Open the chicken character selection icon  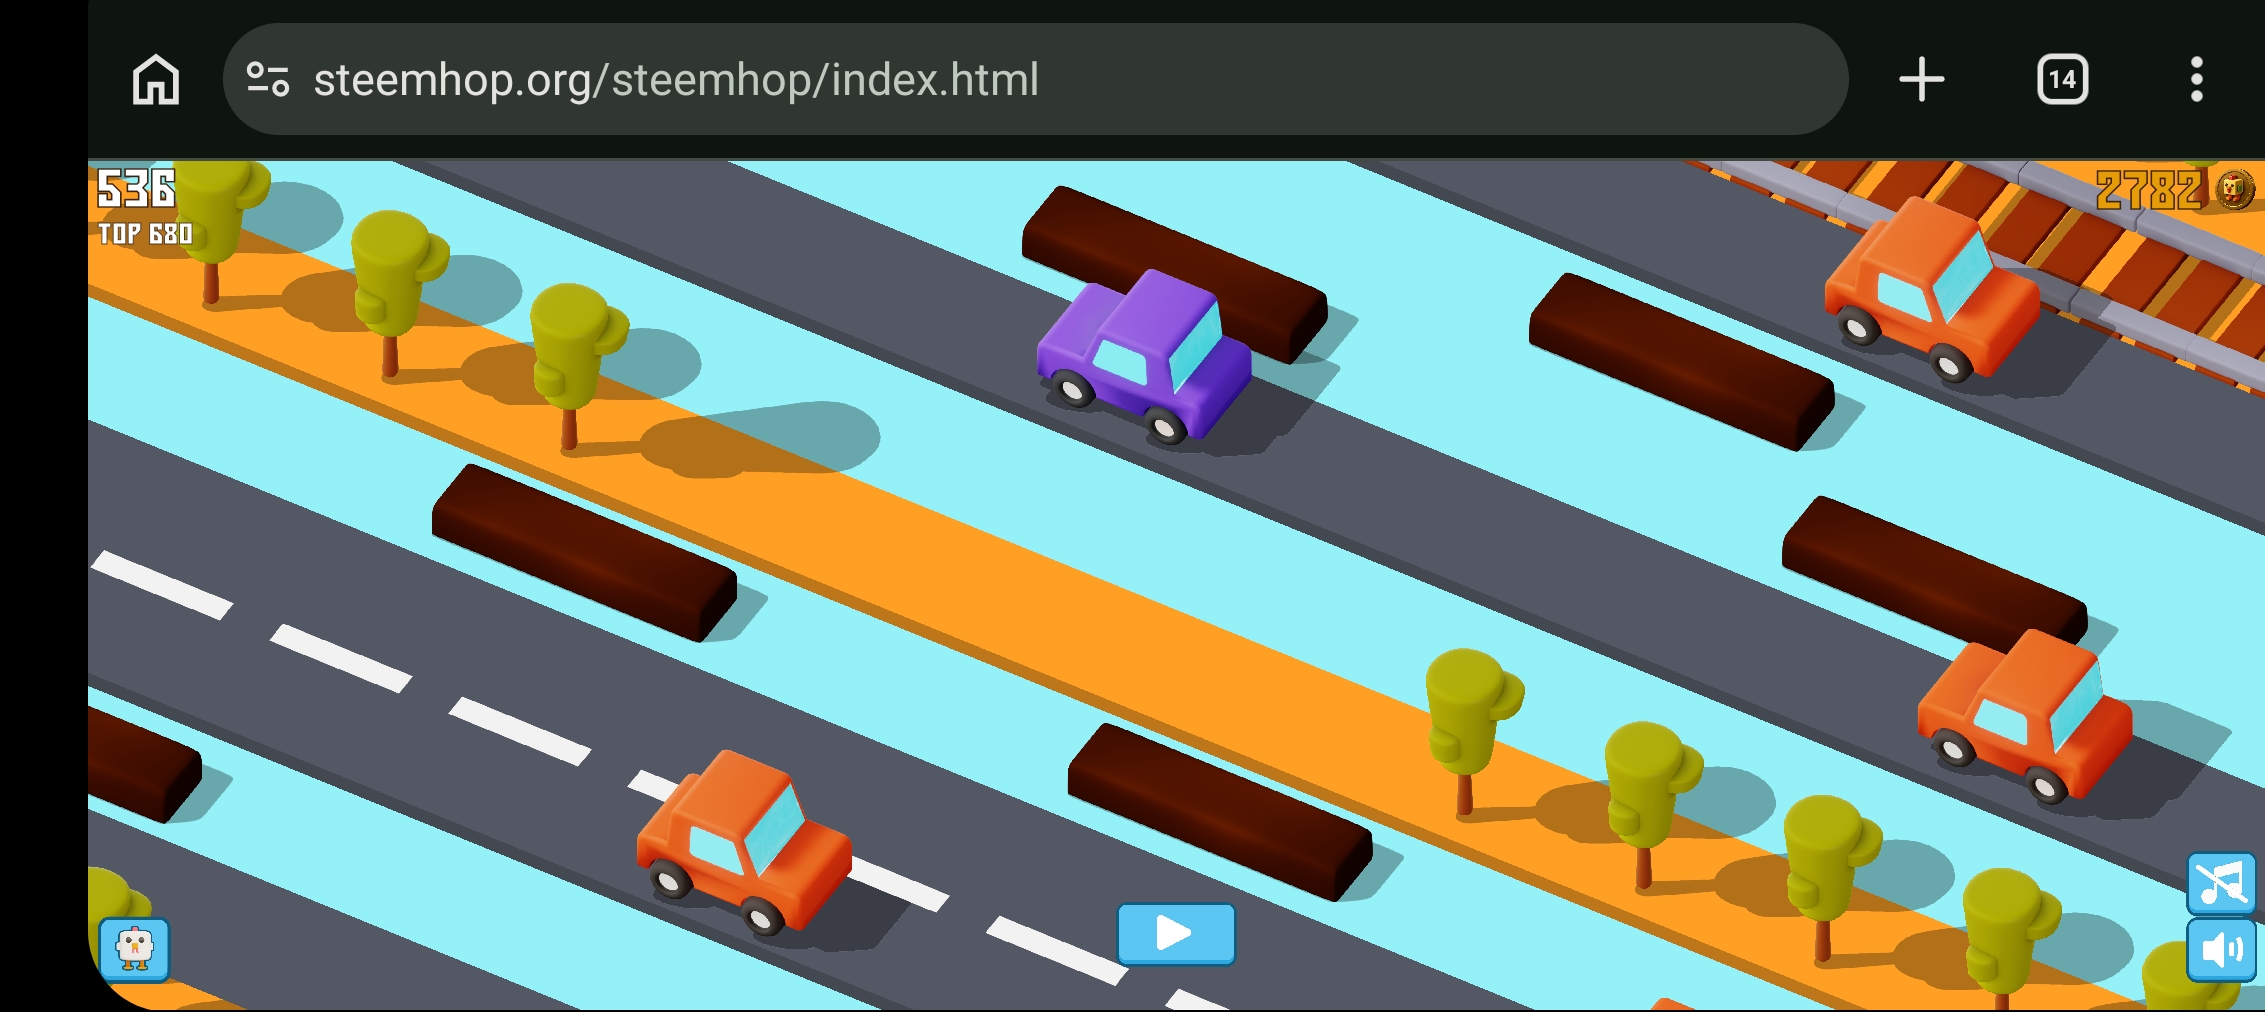click(x=135, y=948)
